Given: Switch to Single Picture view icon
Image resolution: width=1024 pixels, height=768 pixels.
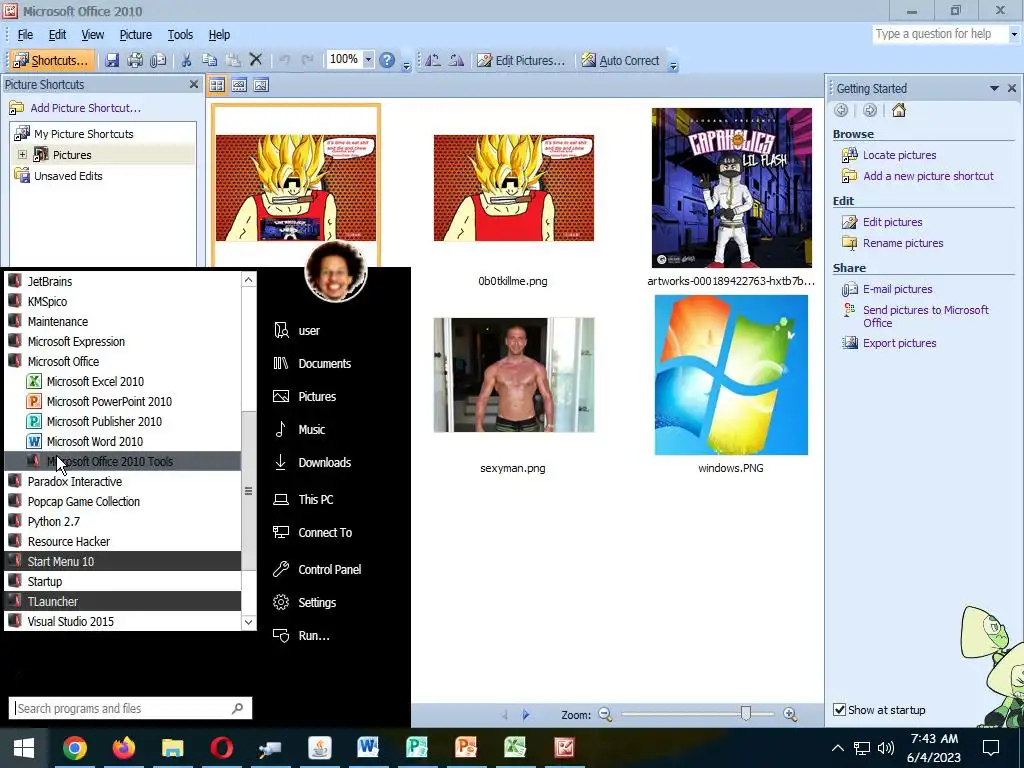Looking at the screenshot, I should coord(261,85).
